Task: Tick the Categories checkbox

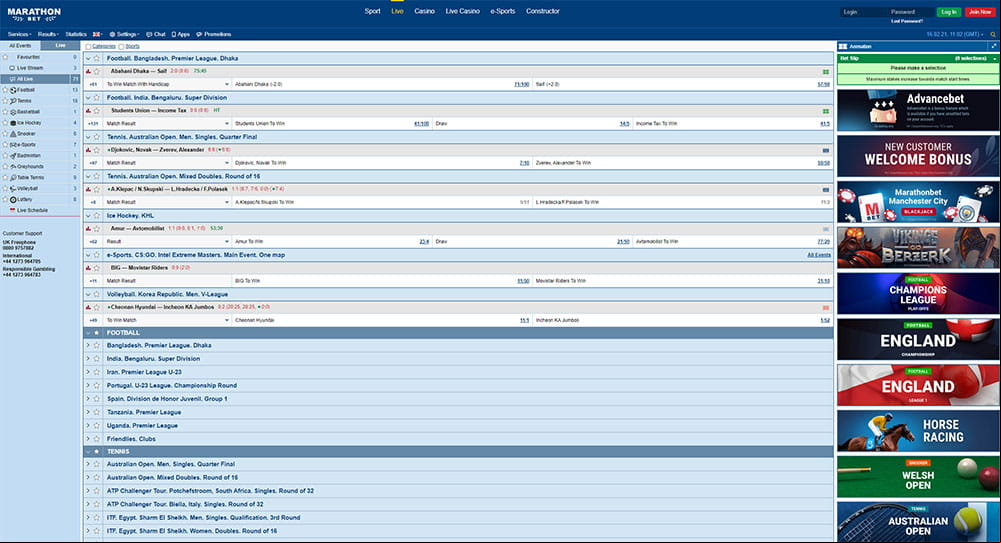Action: (x=88, y=47)
